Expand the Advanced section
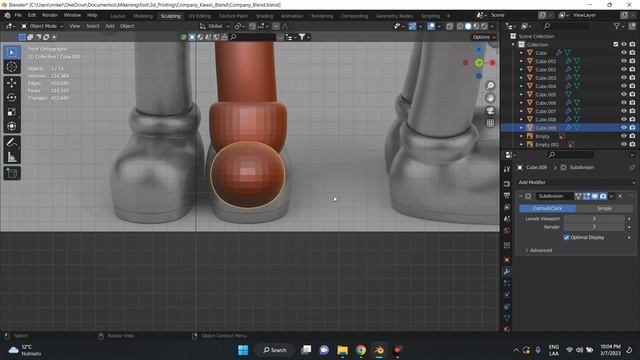640x360 pixels. click(x=538, y=250)
